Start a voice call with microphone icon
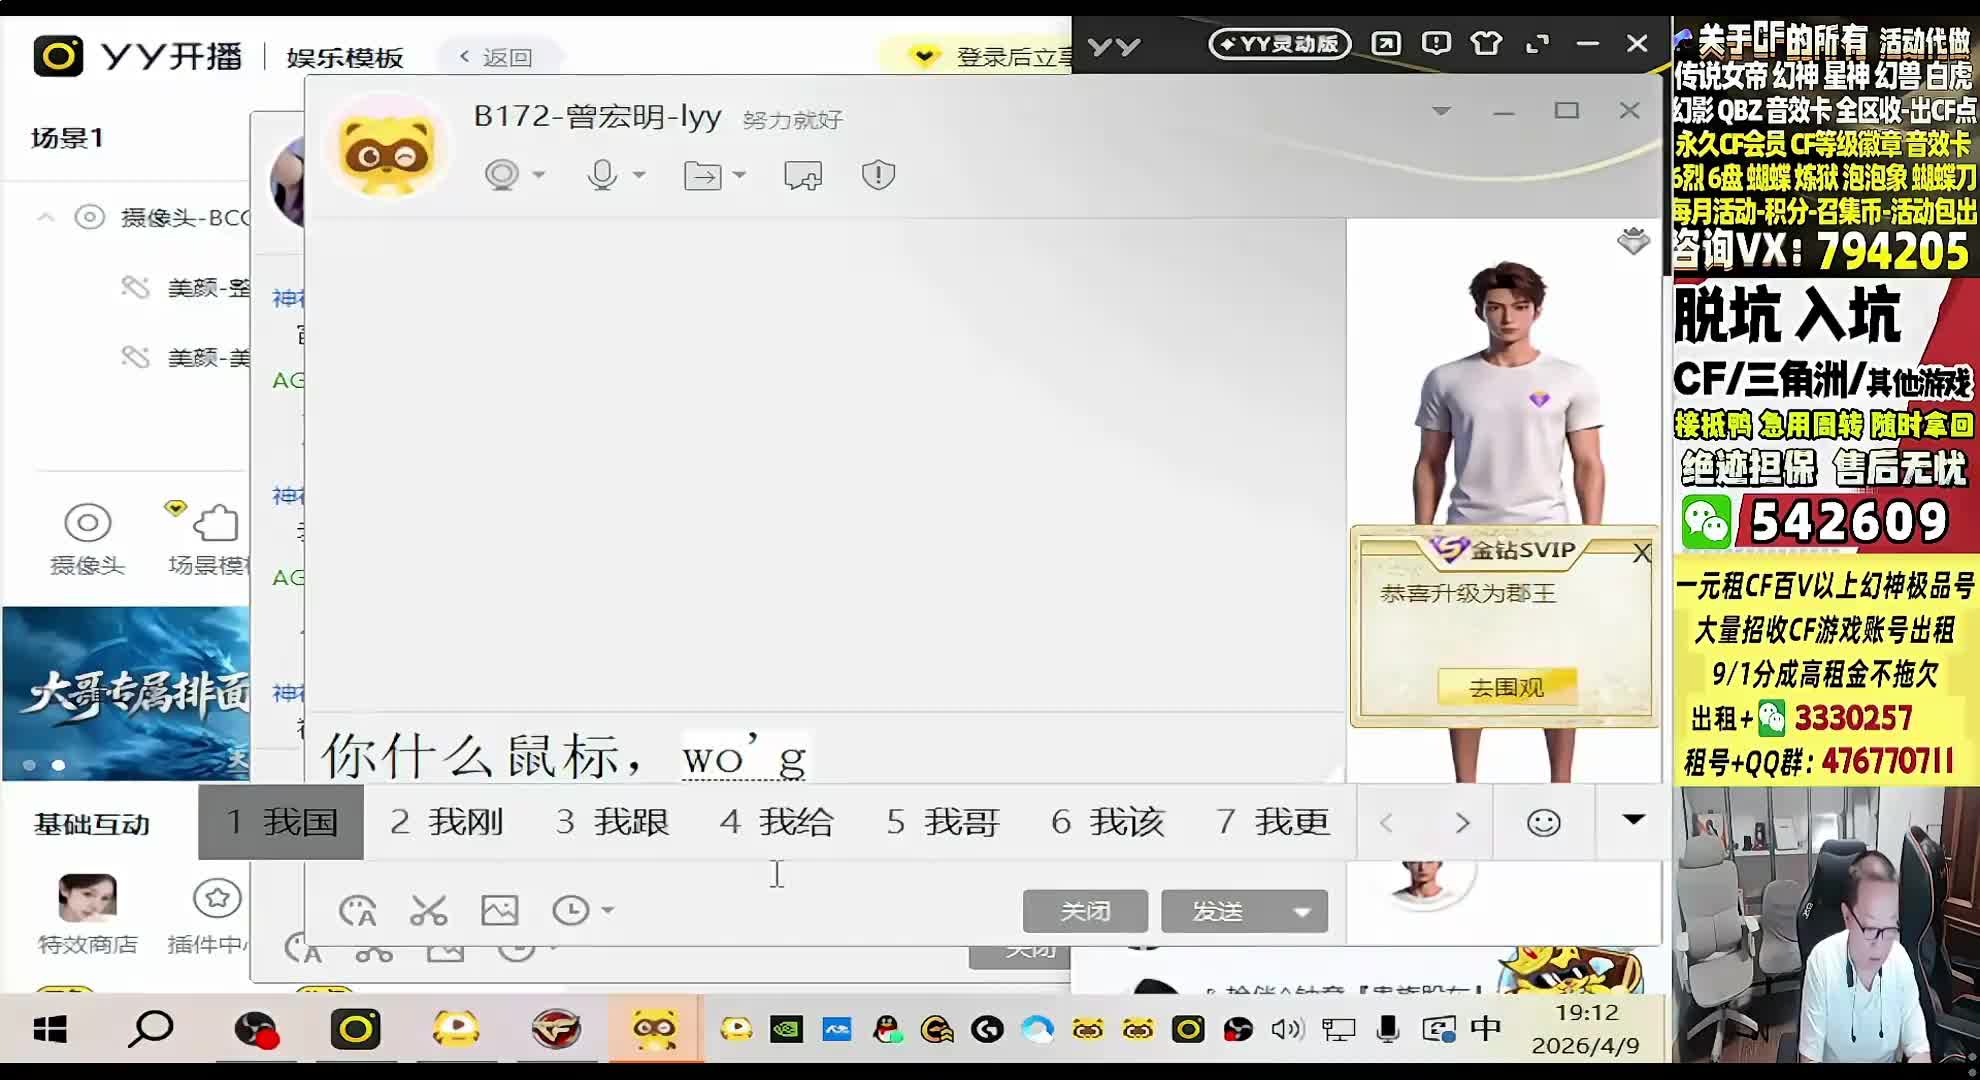 tap(602, 175)
